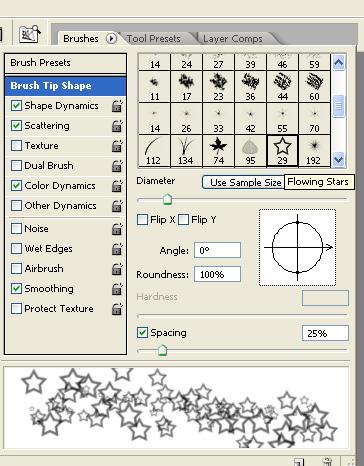Select the 112 dune grass brush

[x=154, y=151]
